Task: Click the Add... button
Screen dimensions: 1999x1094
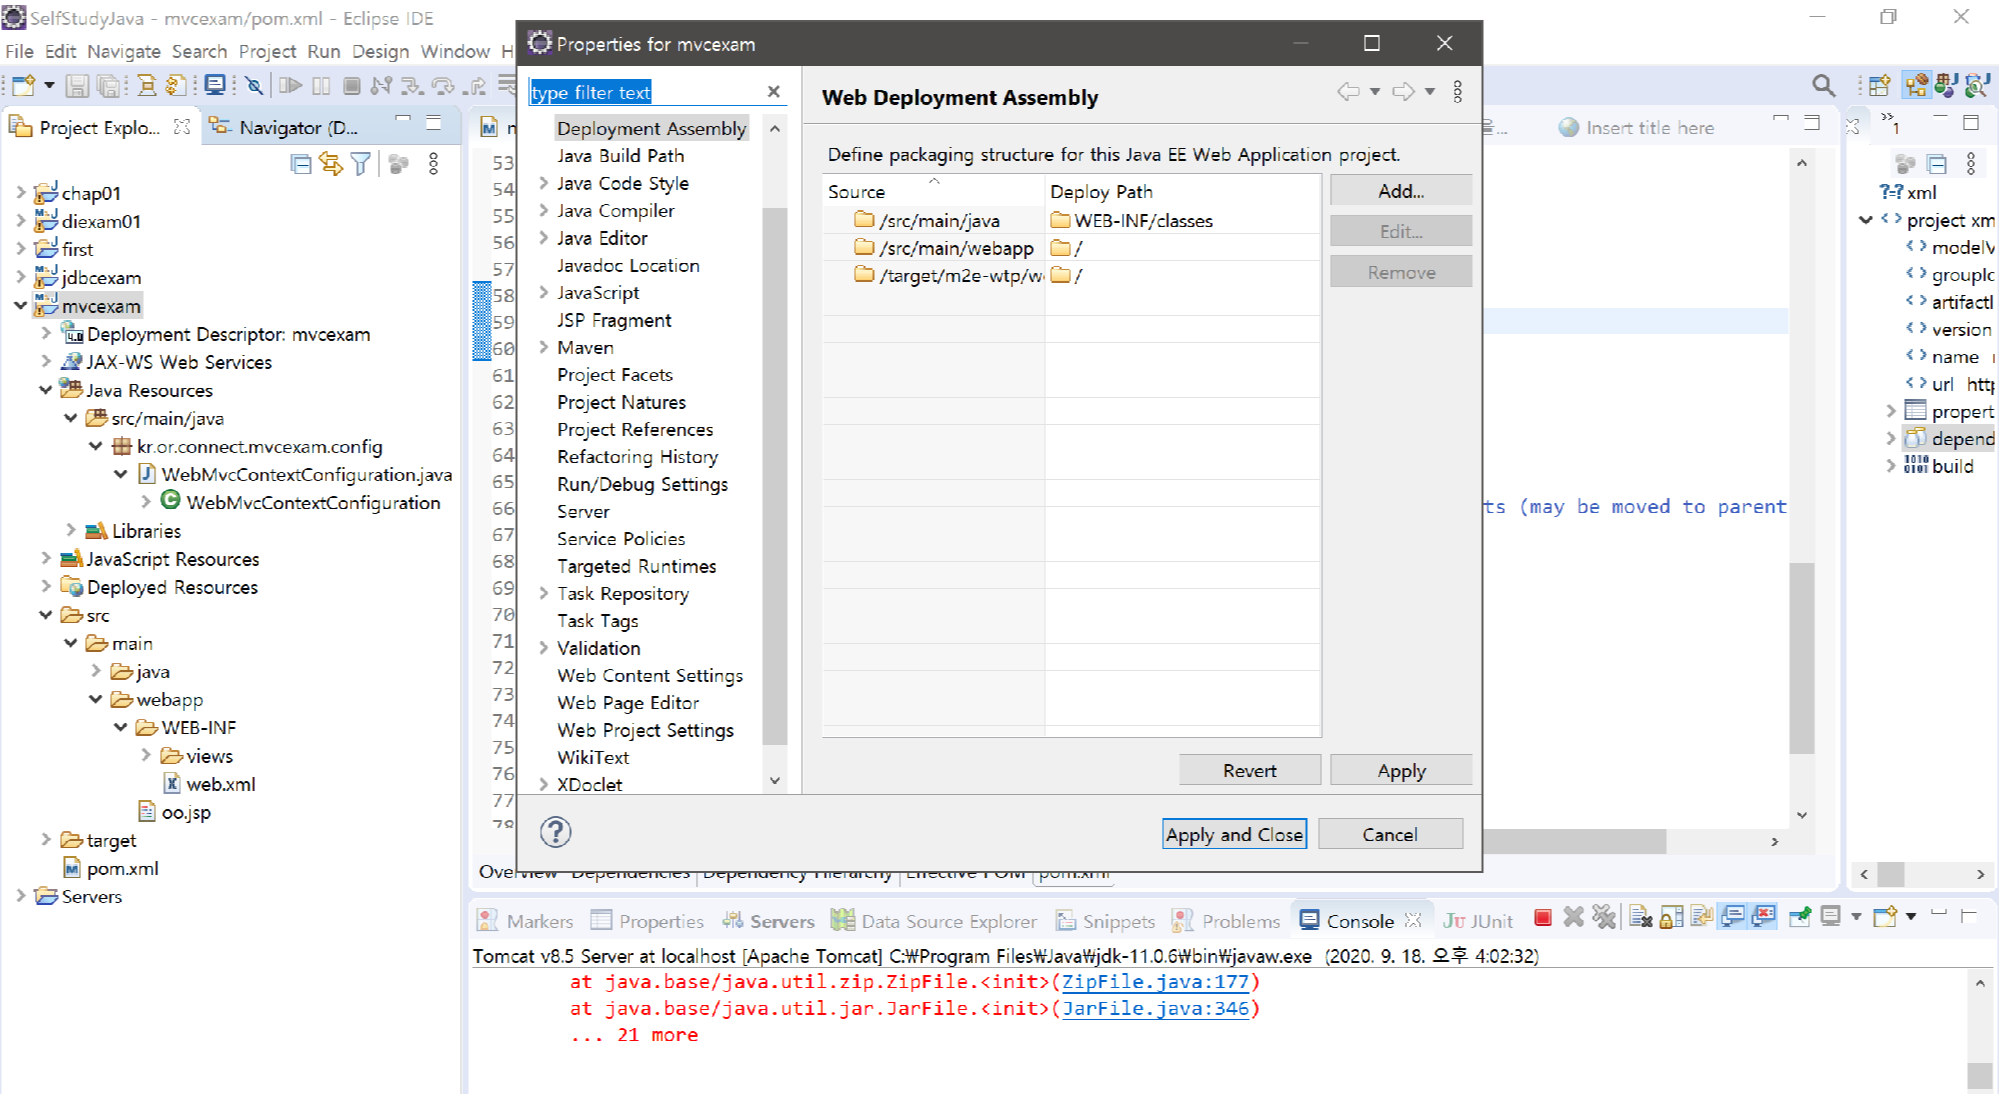Action: (1400, 191)
